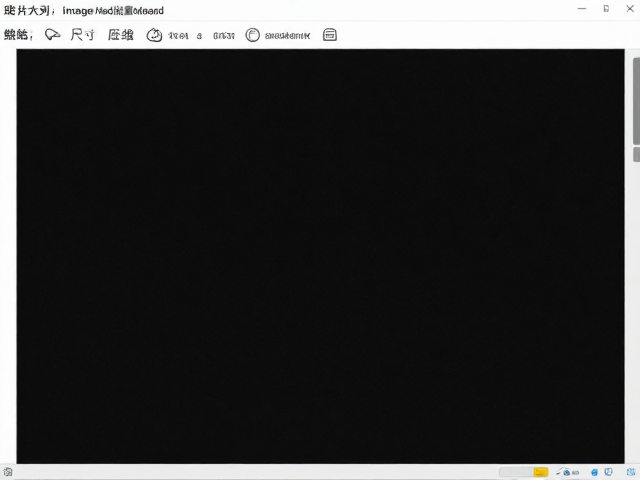Click the speech-bubble shaped tool icon in toolbar

53,35
